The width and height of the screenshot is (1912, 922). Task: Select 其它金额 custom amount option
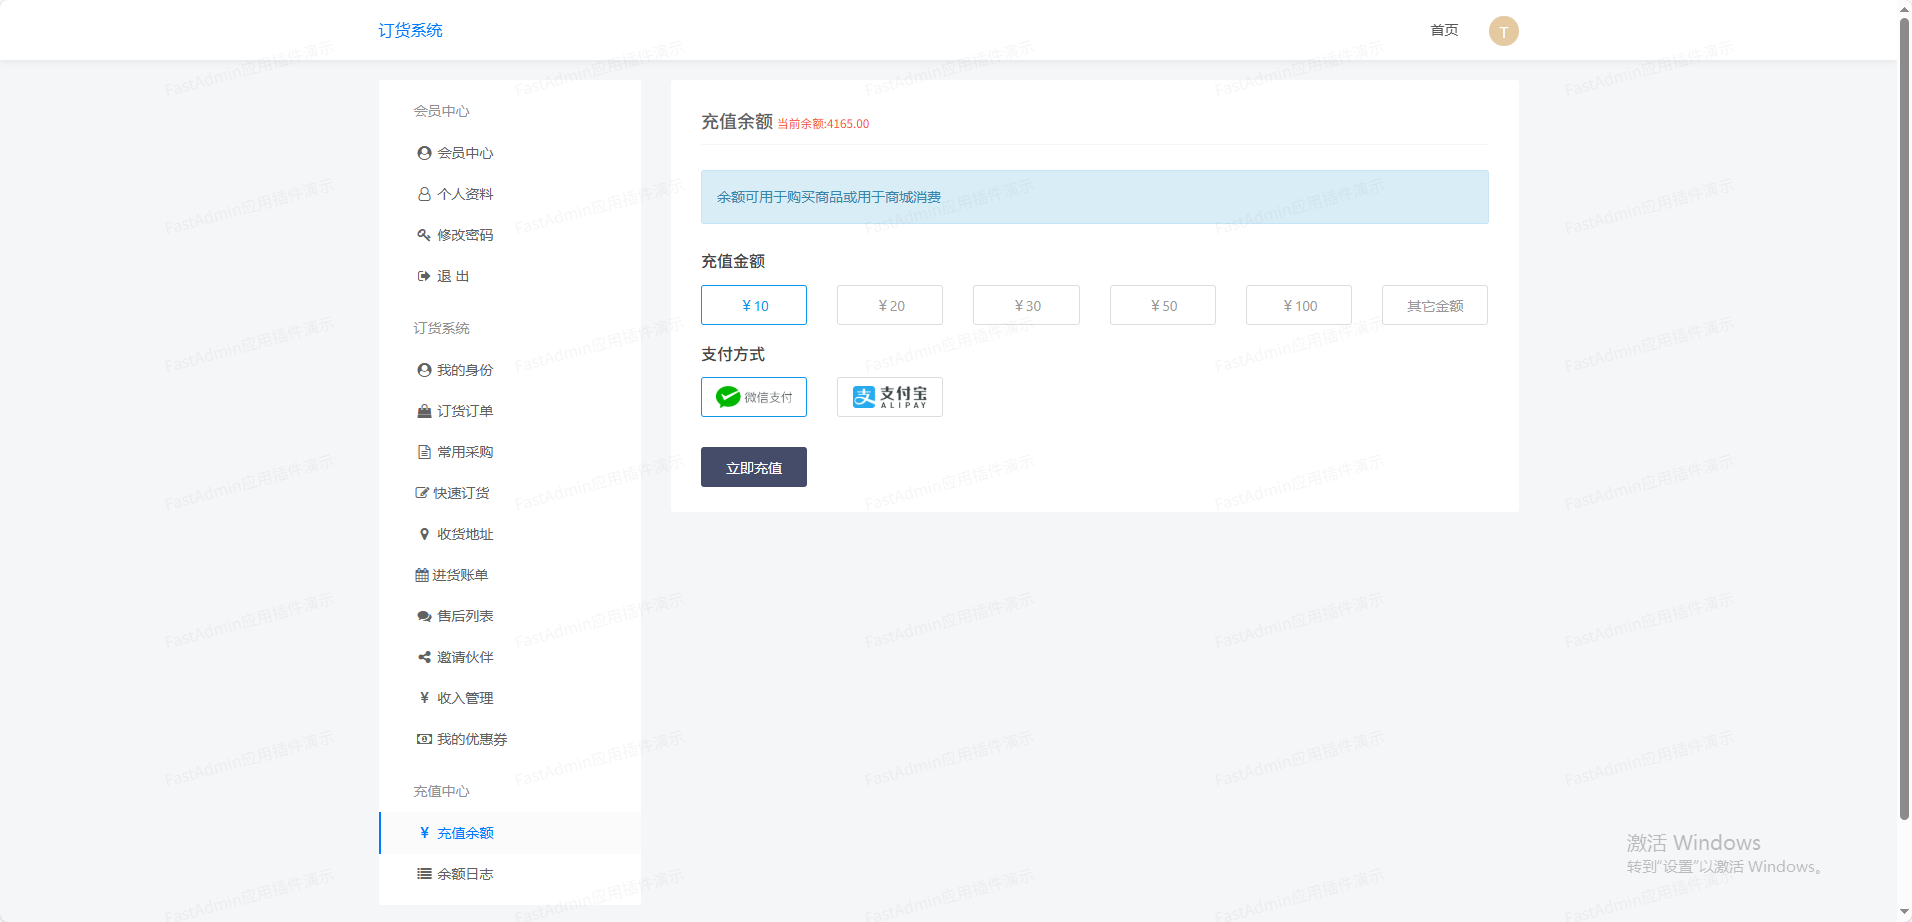point(1434,305)
